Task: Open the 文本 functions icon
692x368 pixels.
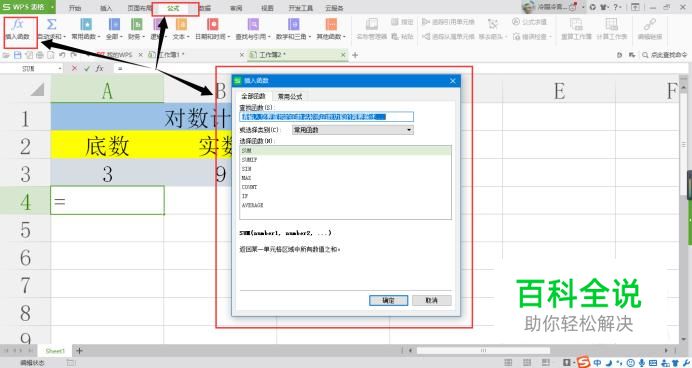Action: (181, 25)
